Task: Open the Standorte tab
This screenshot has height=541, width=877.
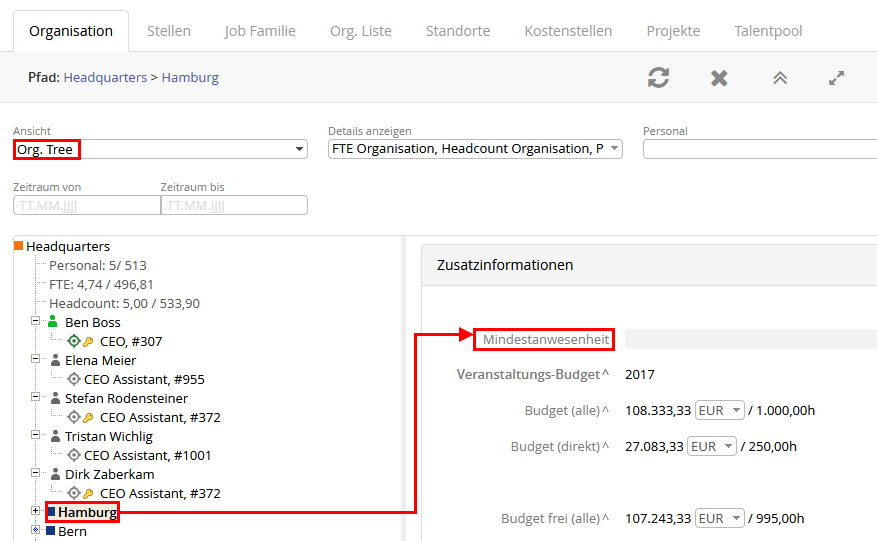Action: [x=458, y=31]
